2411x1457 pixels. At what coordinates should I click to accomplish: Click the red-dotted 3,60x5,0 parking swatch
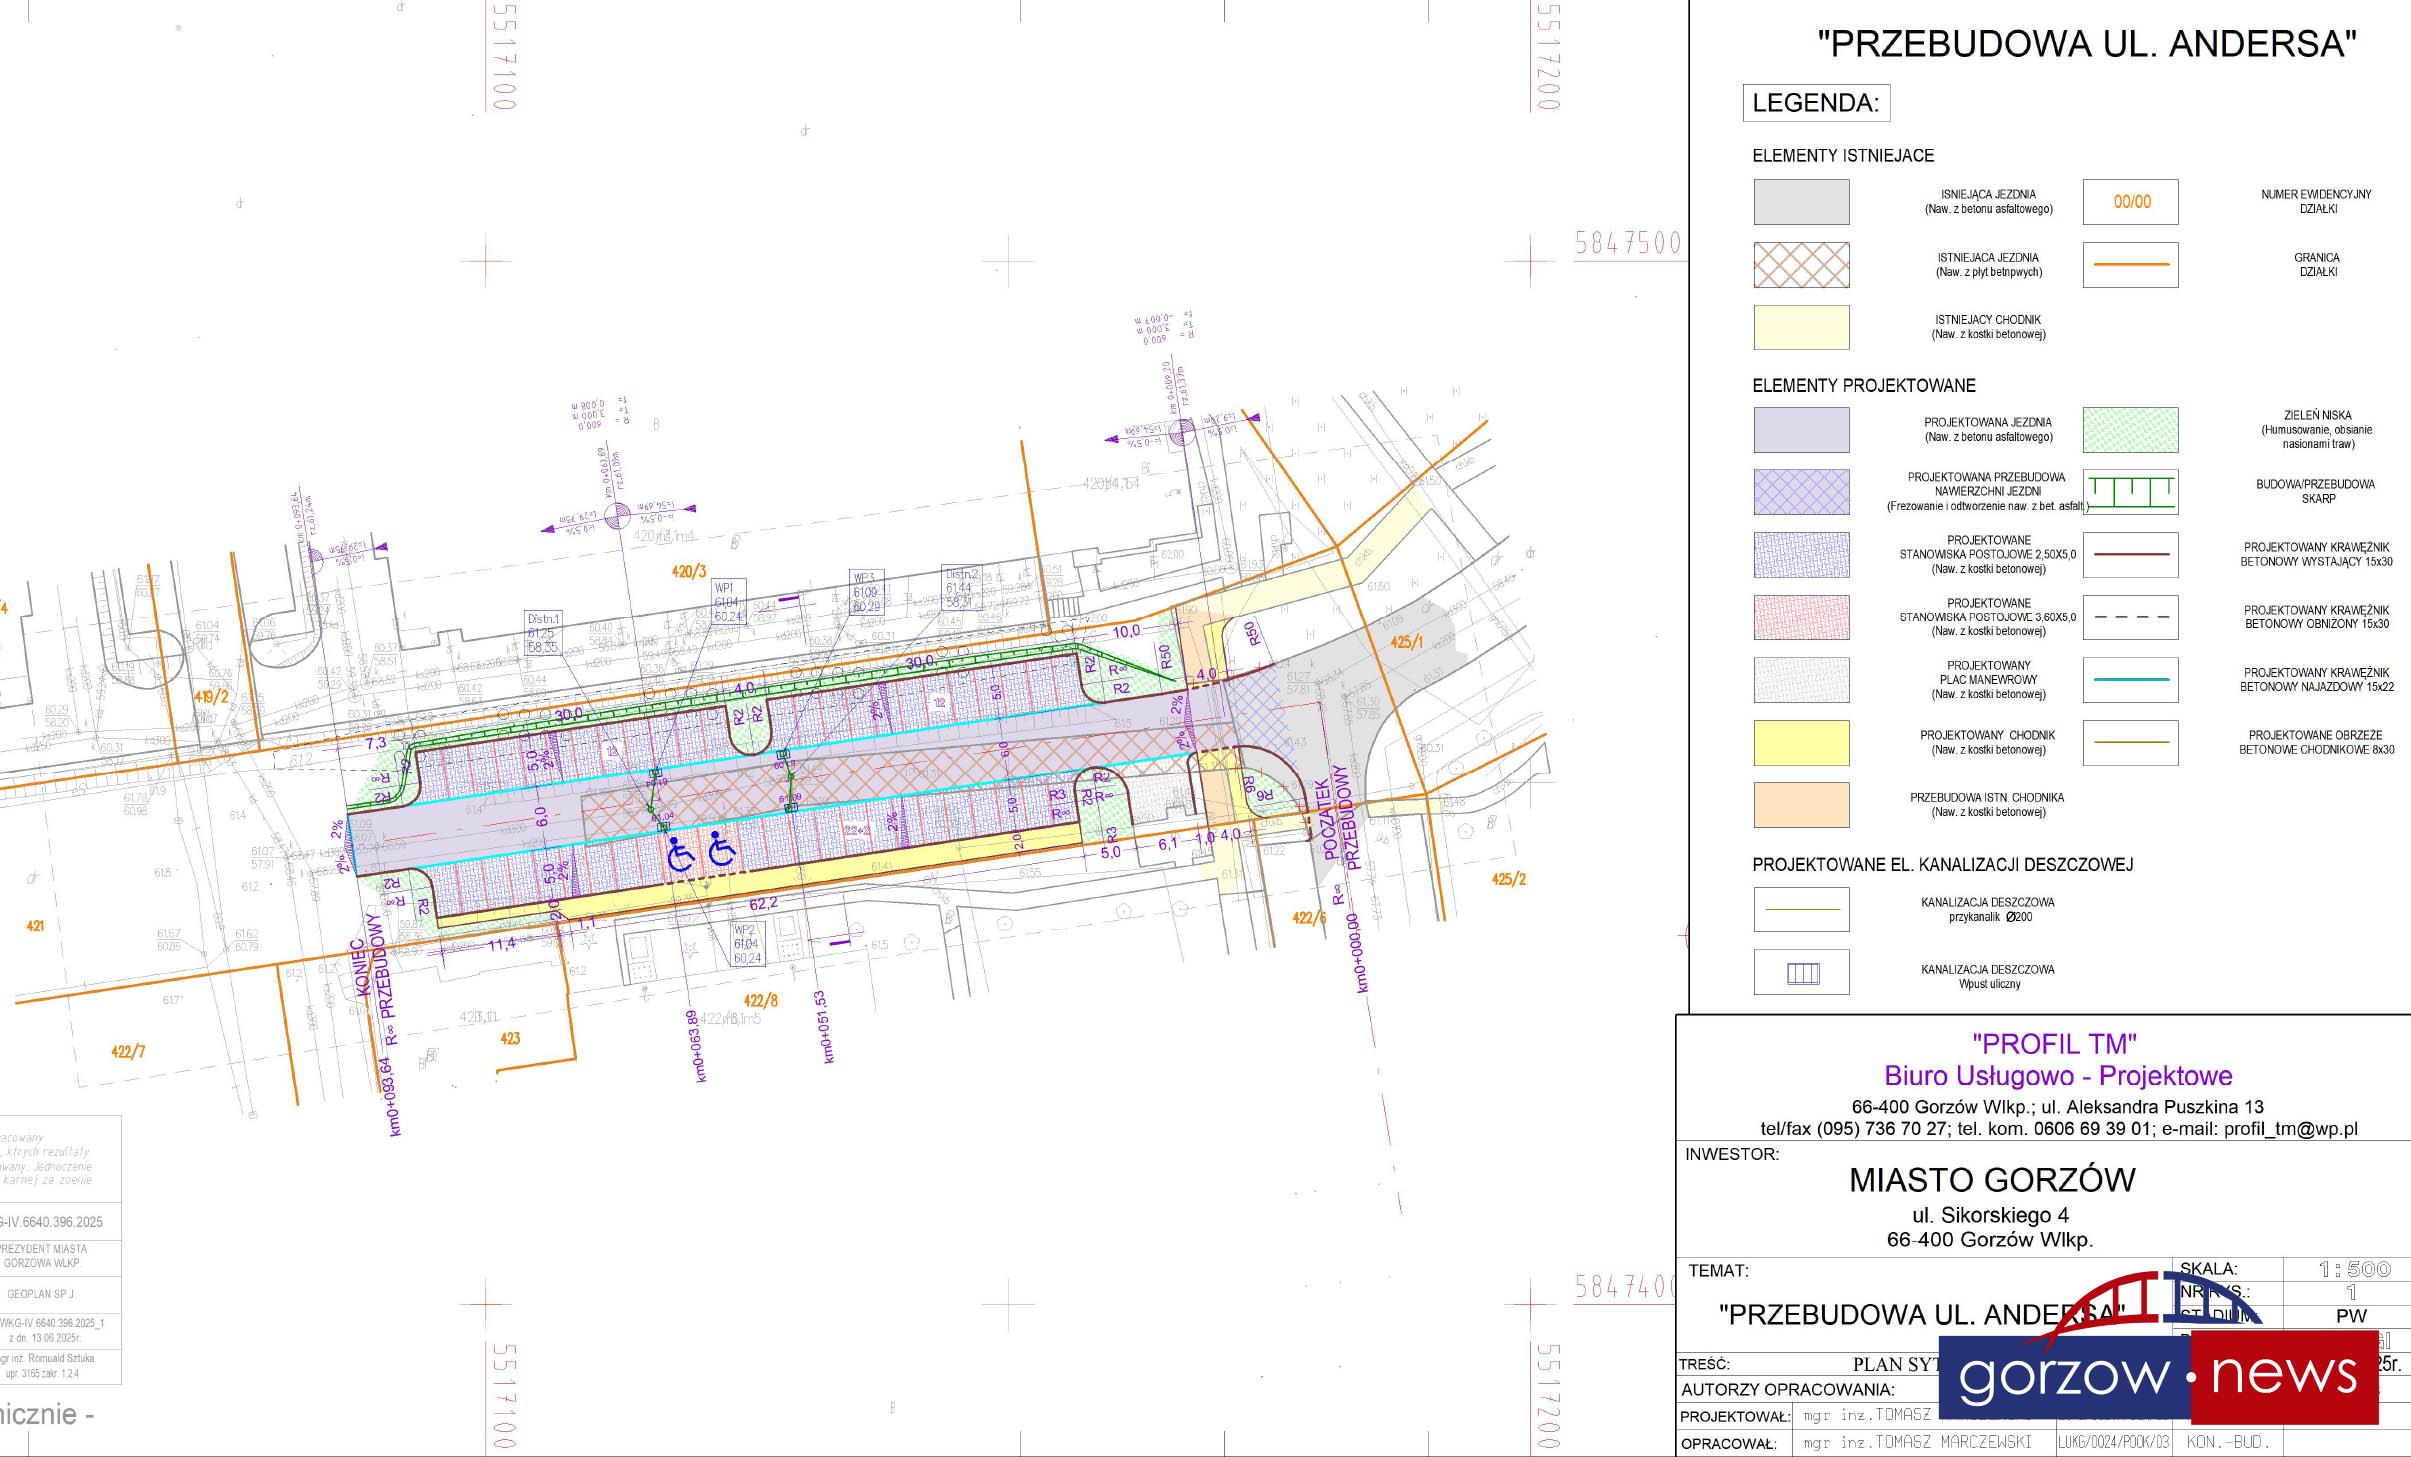click(x=1801, y=617)
